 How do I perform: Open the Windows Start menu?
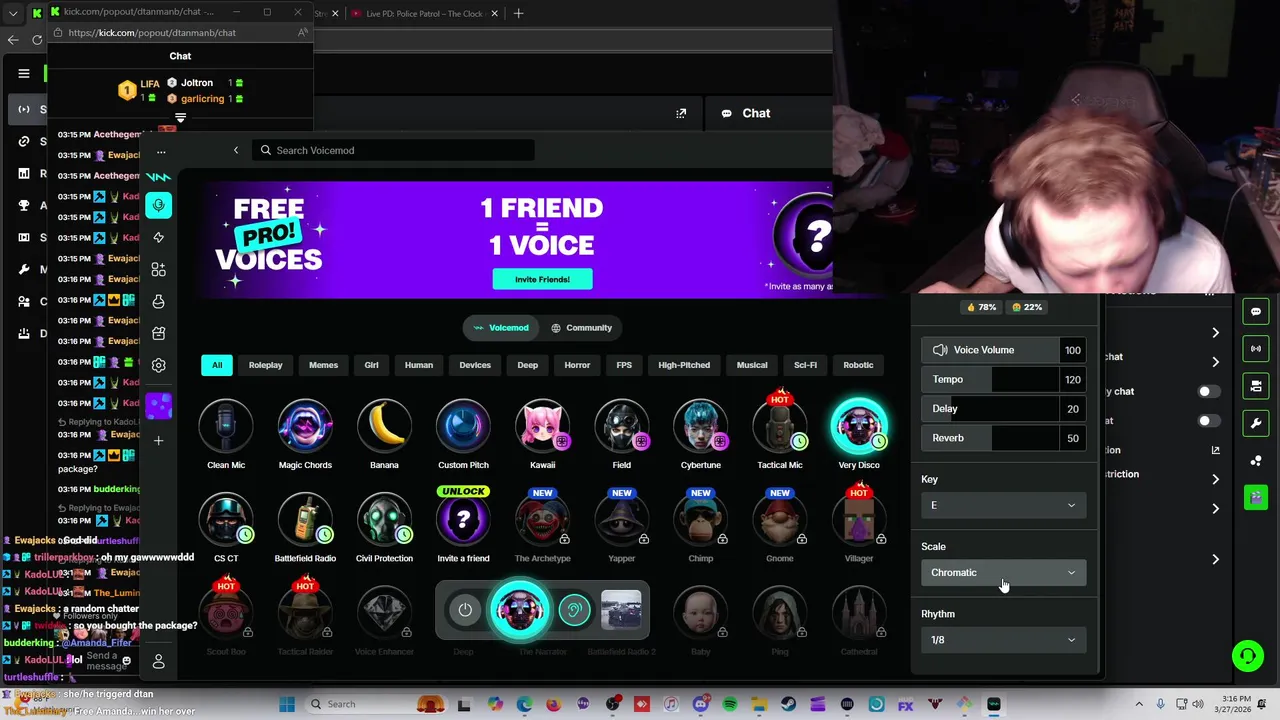[287, 704]
